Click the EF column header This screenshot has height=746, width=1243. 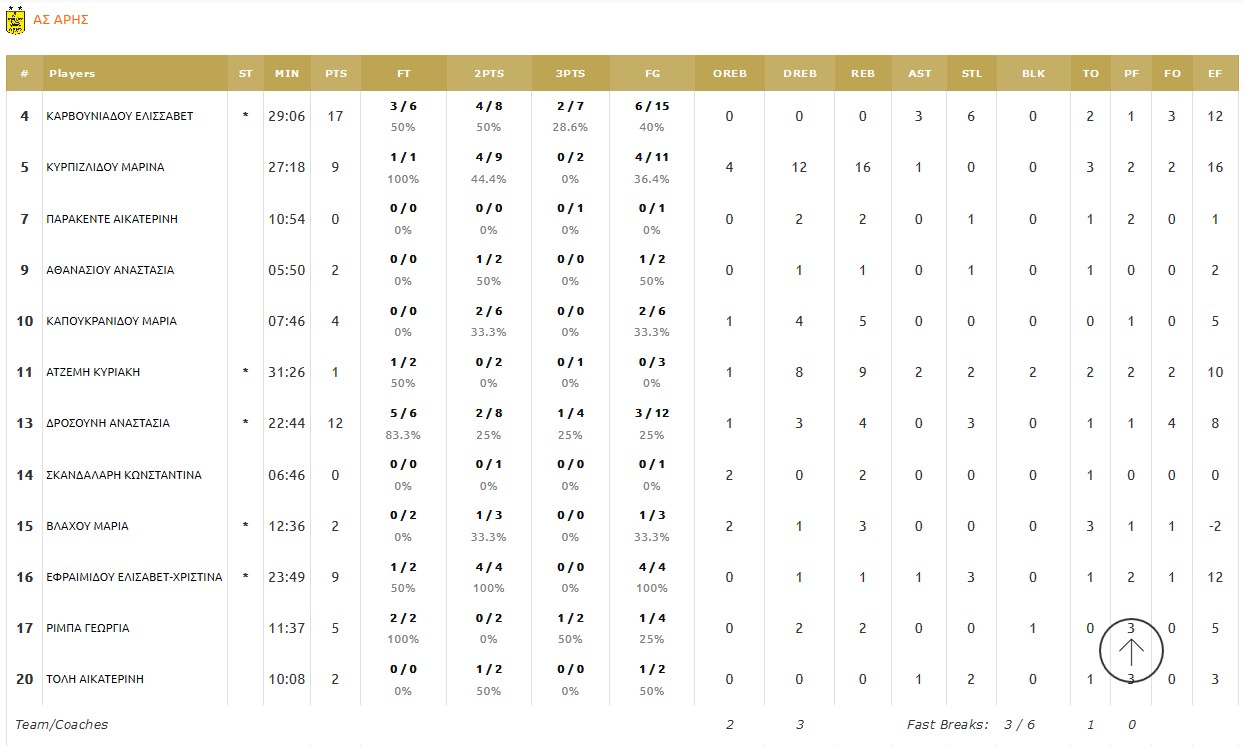[x=1215, y=74]
